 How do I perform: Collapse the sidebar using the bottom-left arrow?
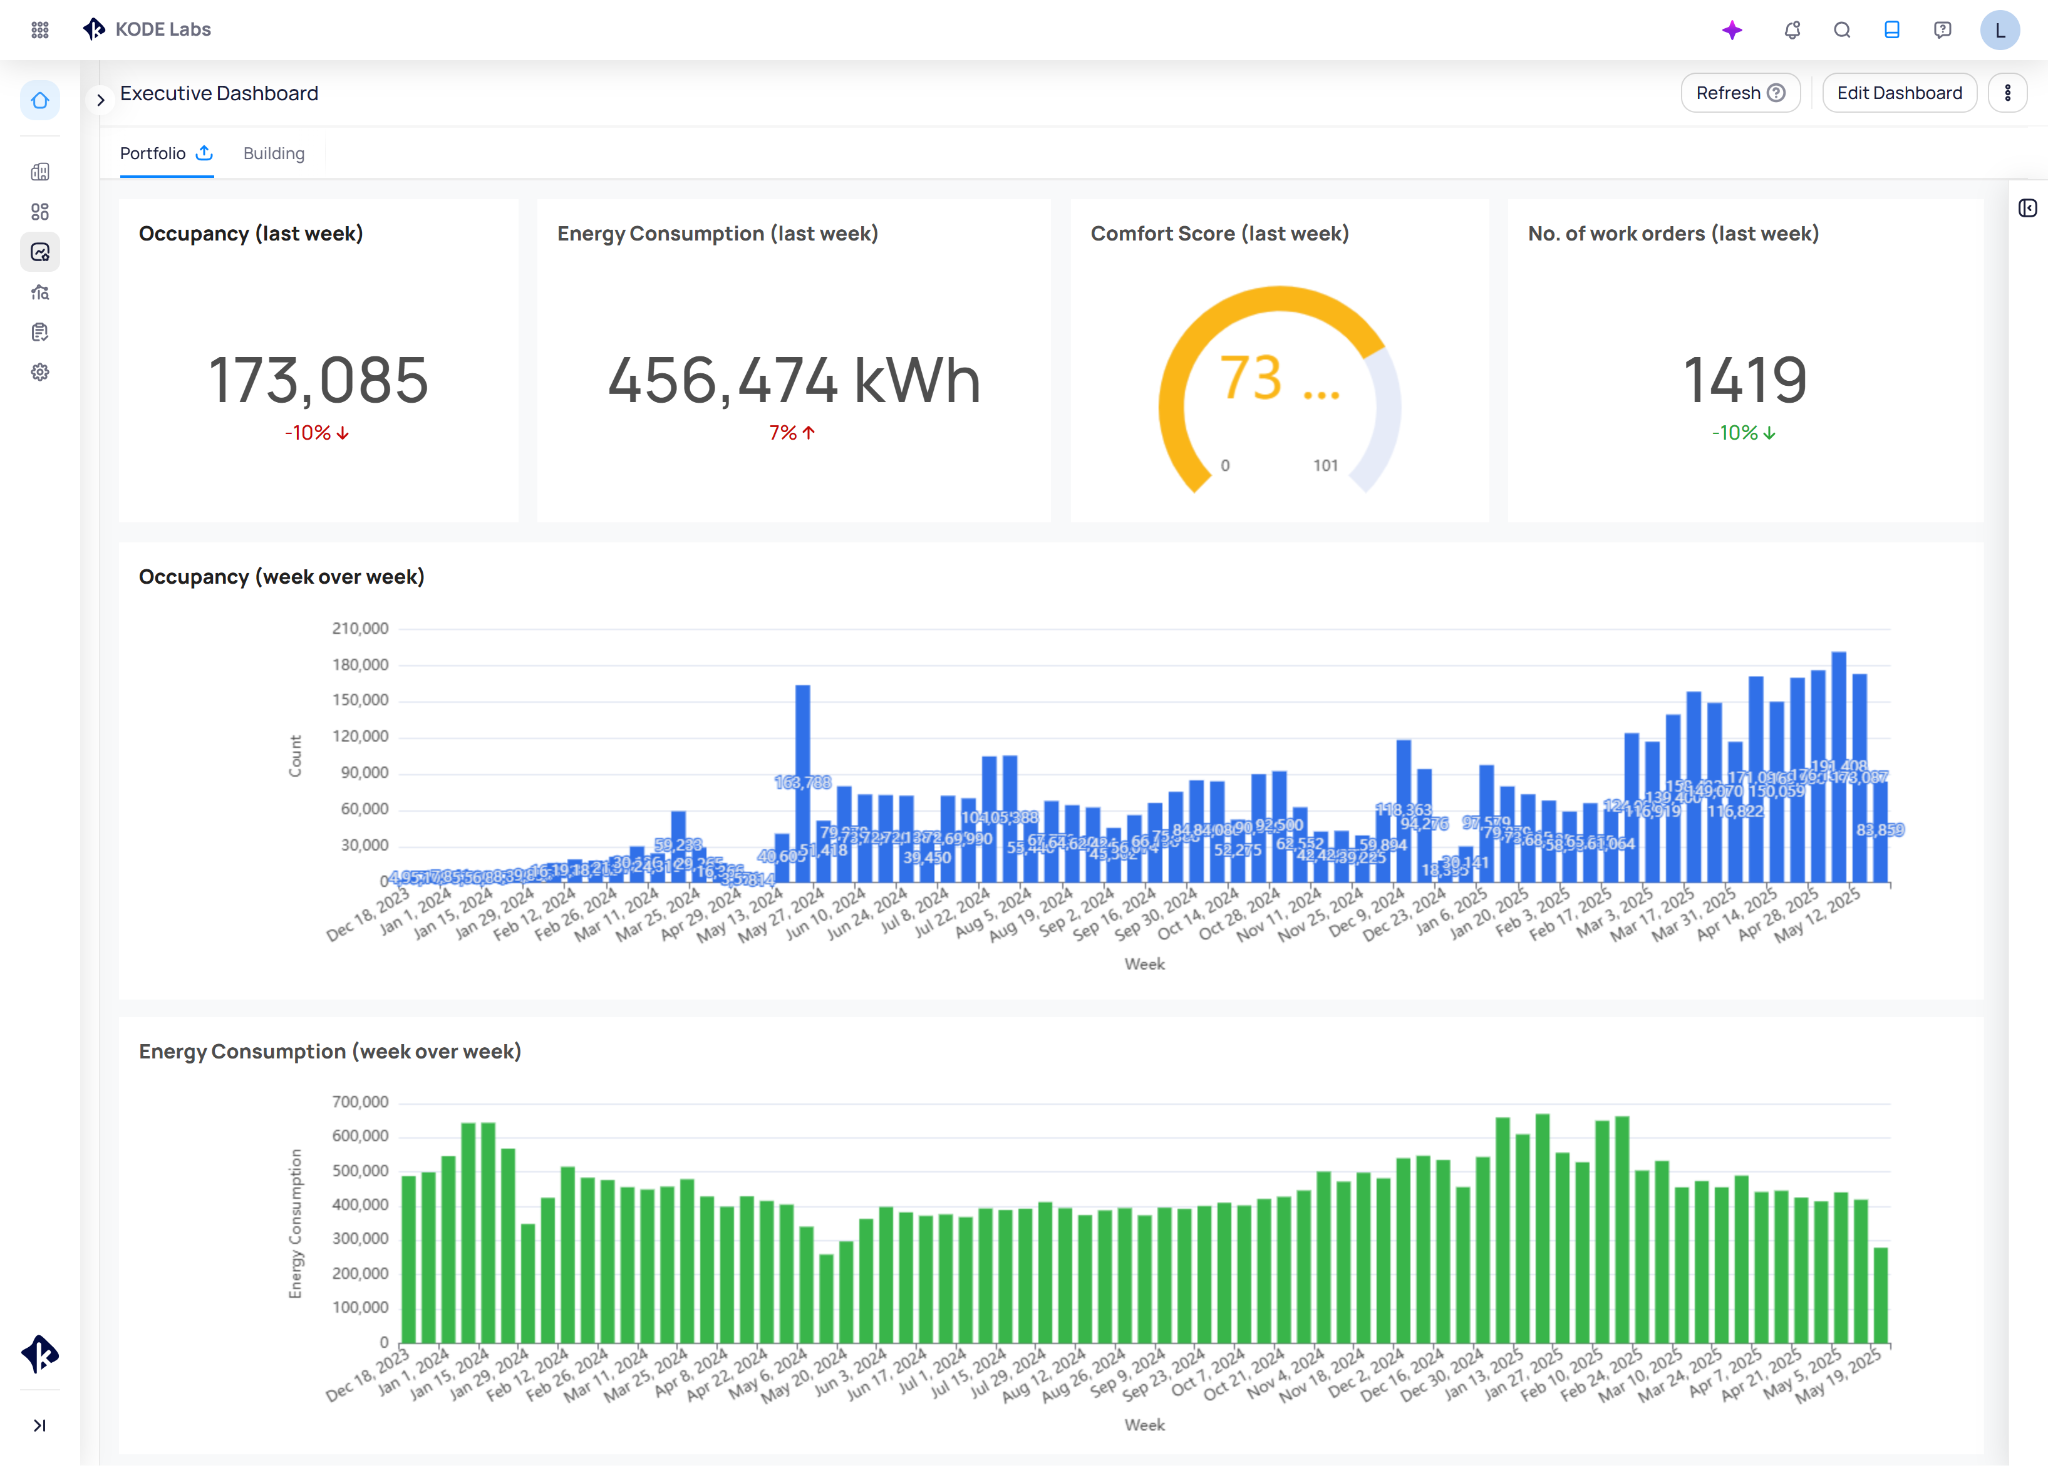pos(40,1425)
